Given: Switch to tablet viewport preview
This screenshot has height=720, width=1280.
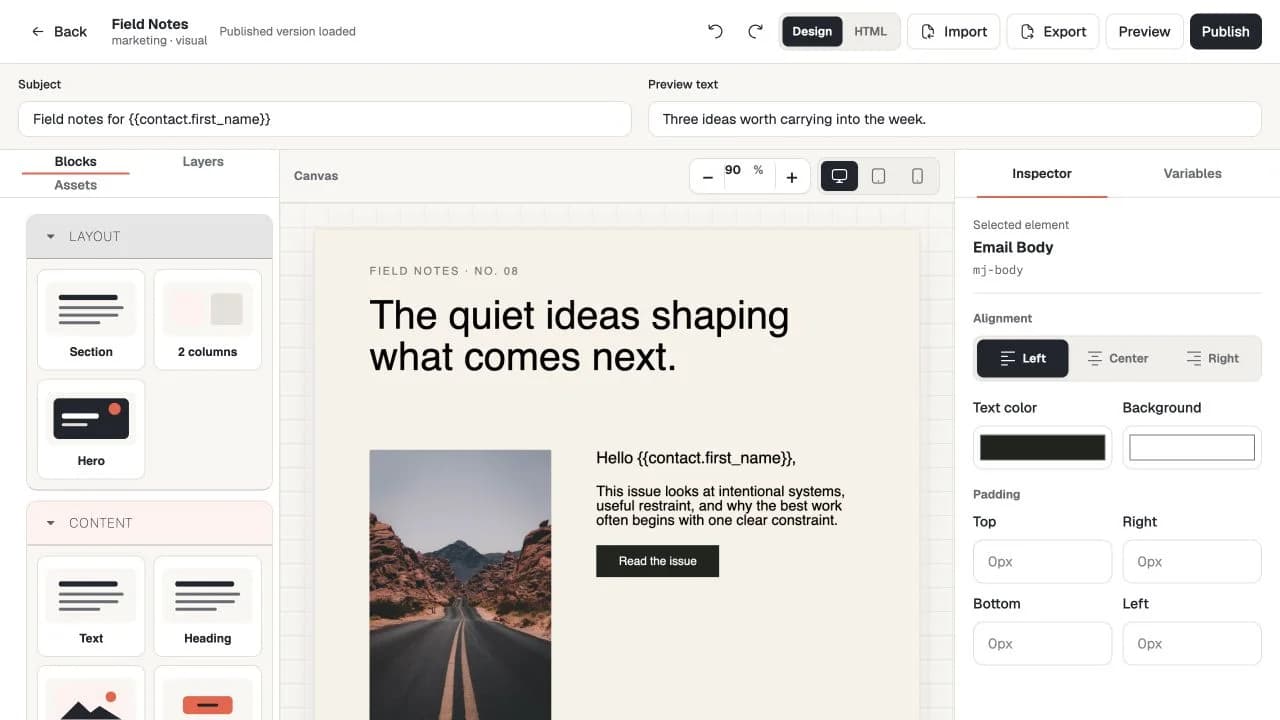Looking at the screenshot, I should point(878,176).
